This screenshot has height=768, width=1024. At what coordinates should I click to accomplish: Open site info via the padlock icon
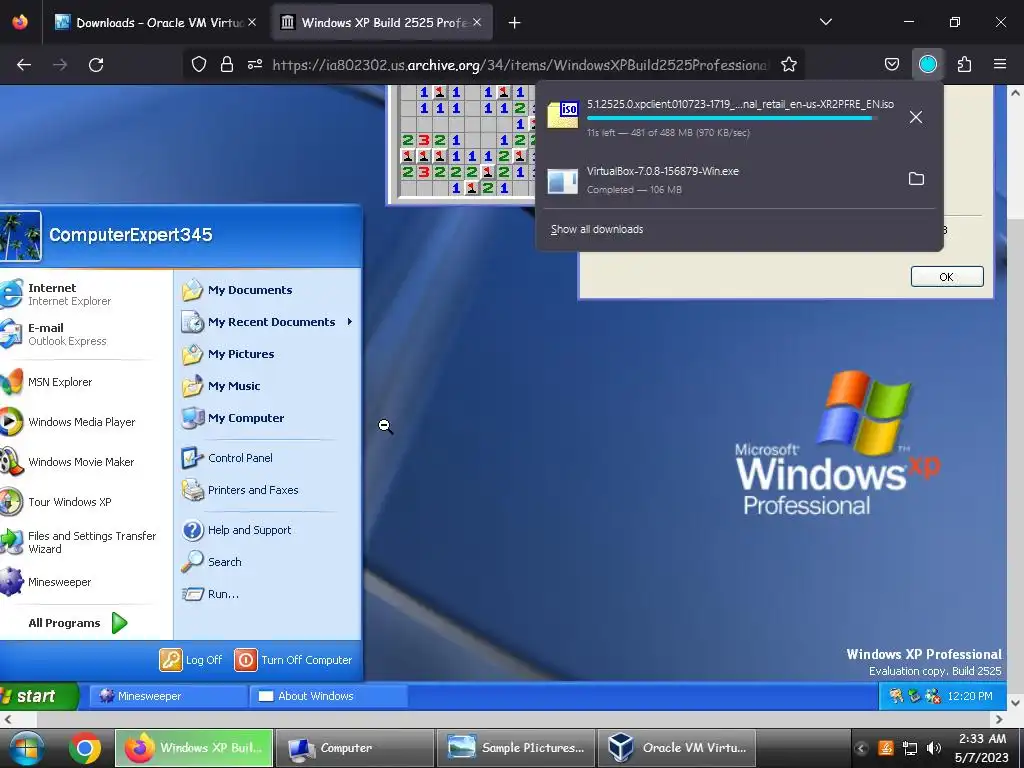(227, 64)
